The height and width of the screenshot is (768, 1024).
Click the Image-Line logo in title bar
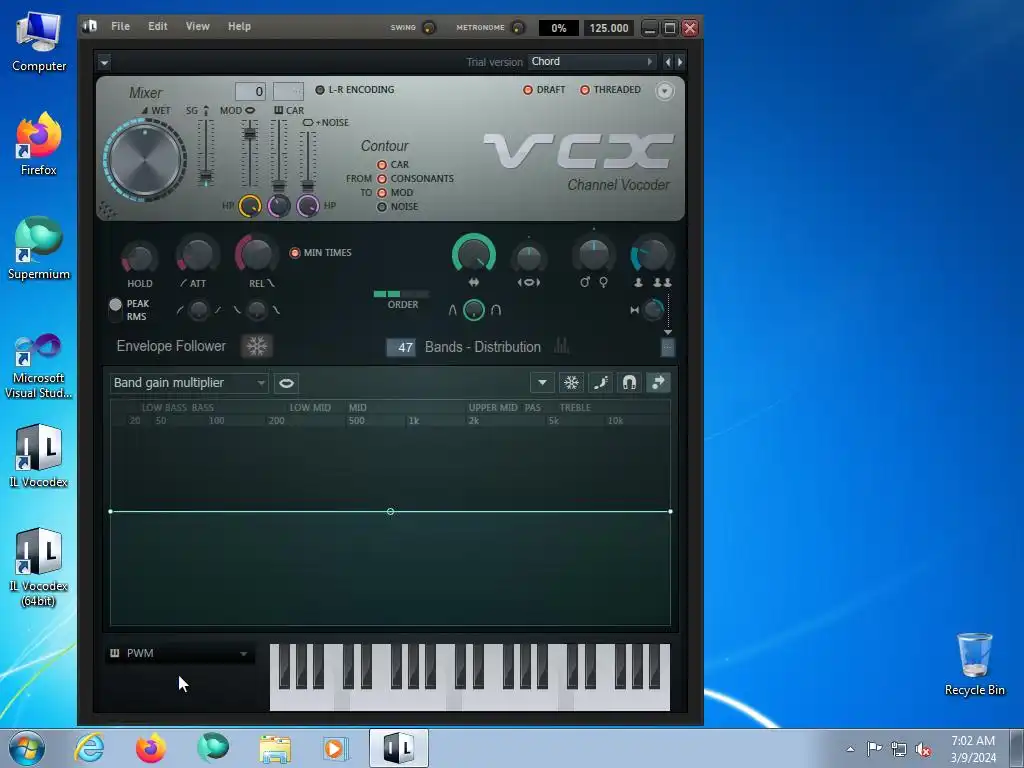[x=90, y=26]
